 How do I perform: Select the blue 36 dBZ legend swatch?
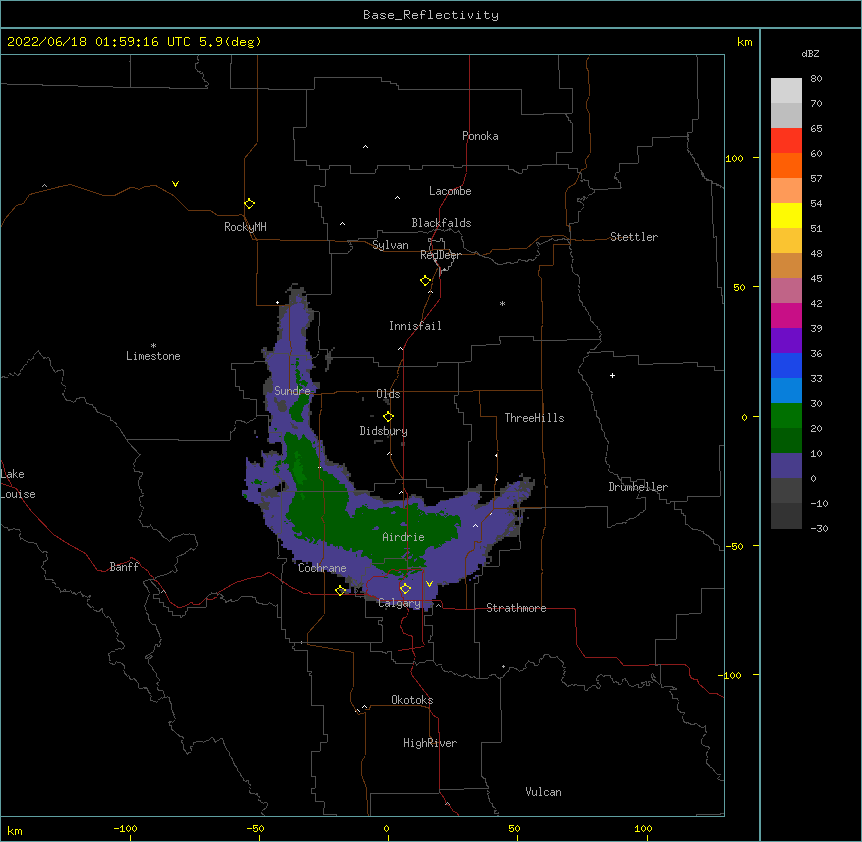(x=786, y=365)
